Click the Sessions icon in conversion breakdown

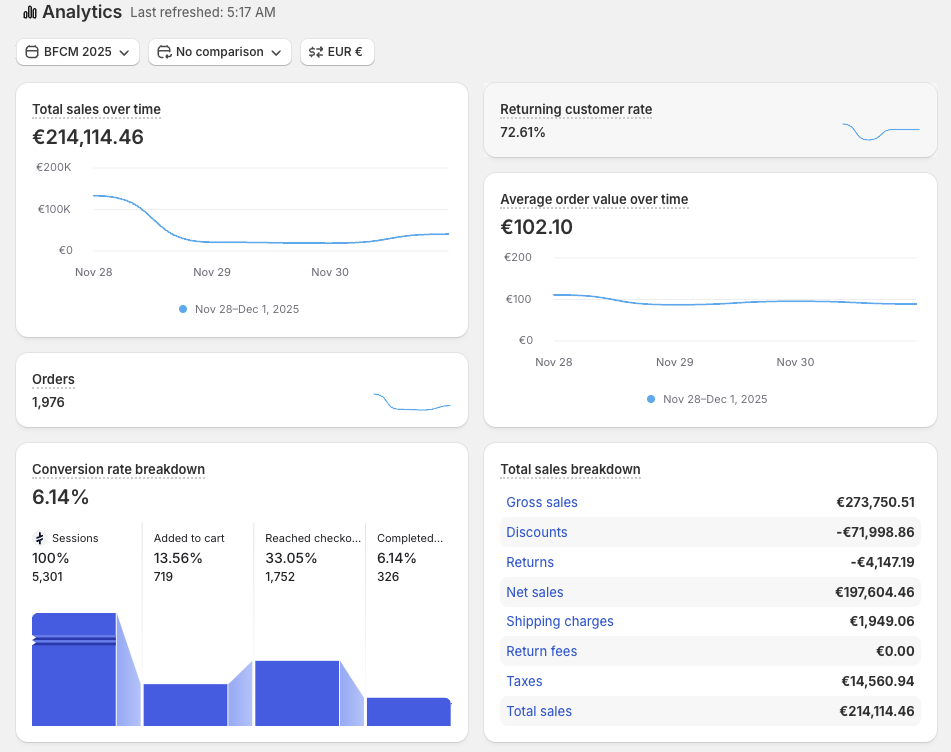point(39,538)
